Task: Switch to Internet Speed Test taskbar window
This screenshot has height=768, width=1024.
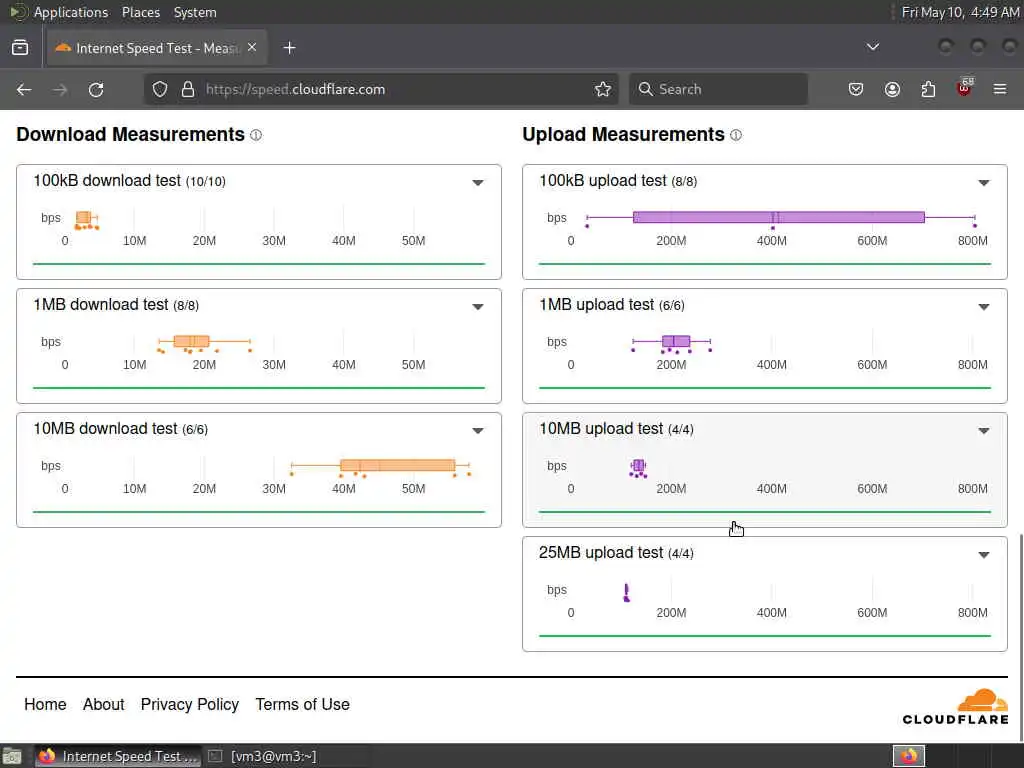Action: pos(118,756)
